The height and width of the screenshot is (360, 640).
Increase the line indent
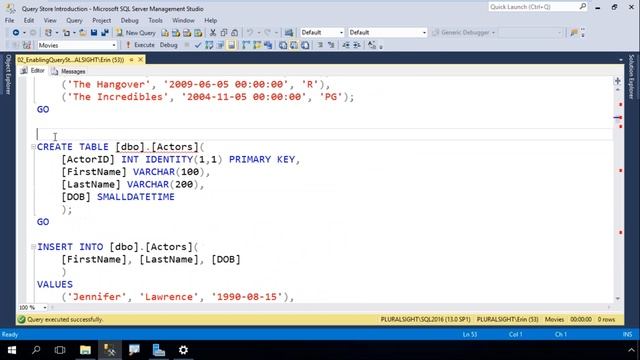[x=357, y=45]
